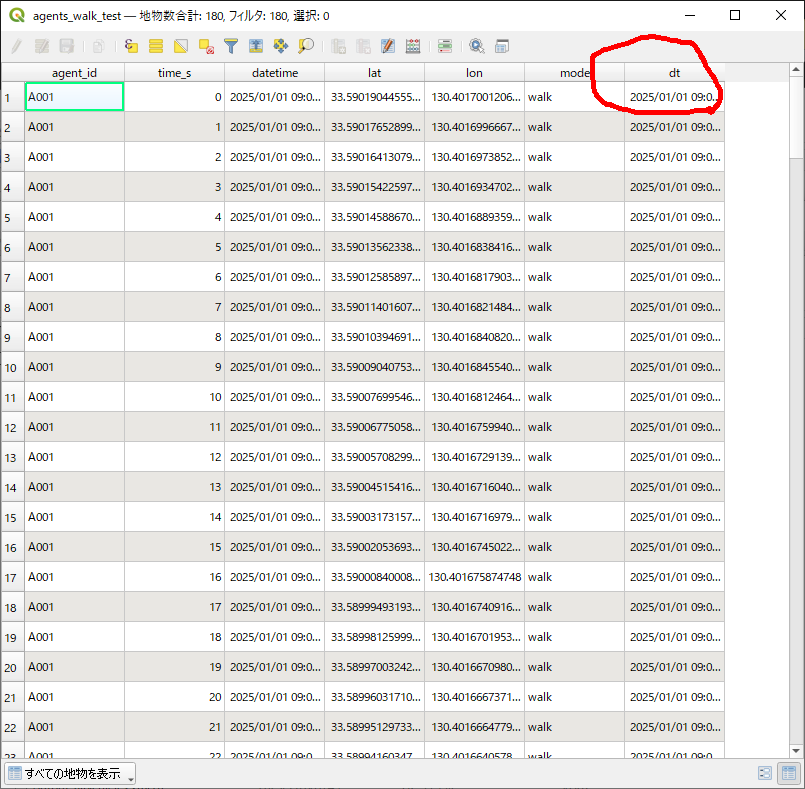Select all features using the toolbar icon
This screenshot has width=805, height=789.
[x=156, y=46]
